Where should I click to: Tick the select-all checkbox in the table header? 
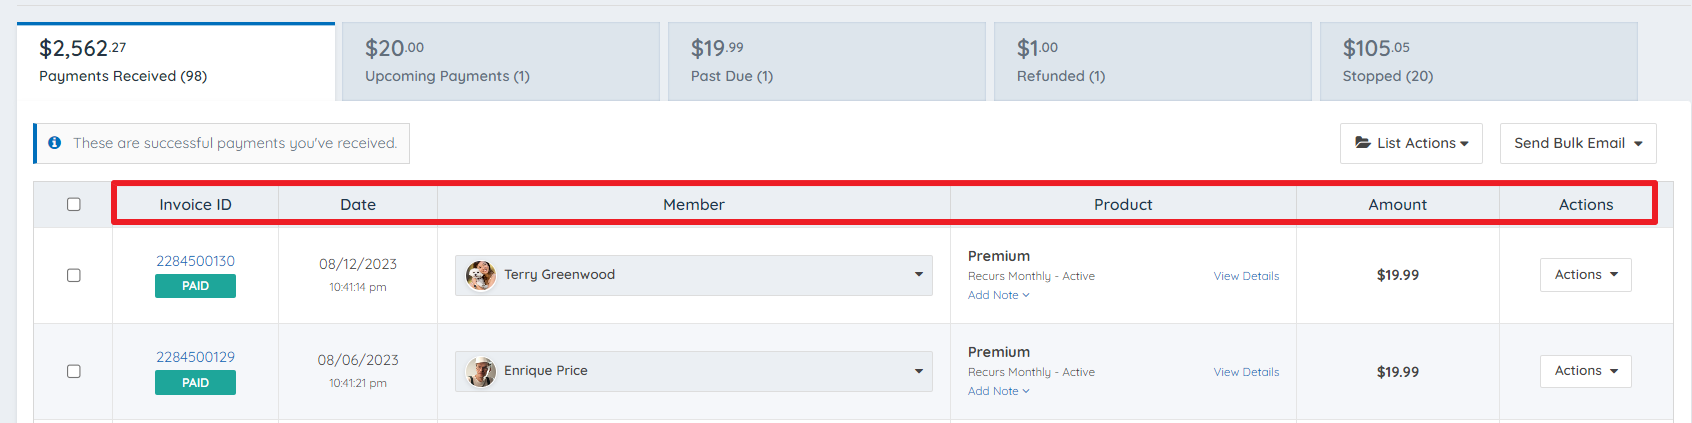point(74,204)
